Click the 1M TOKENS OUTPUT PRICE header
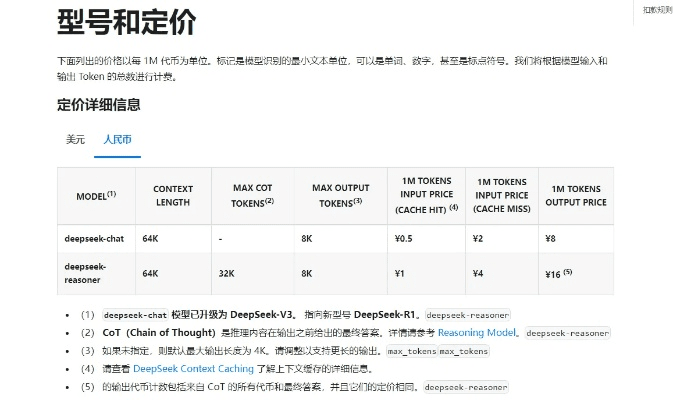Viewport: 673px width, 400px height. pyautogui.click(x=575, y=195)
